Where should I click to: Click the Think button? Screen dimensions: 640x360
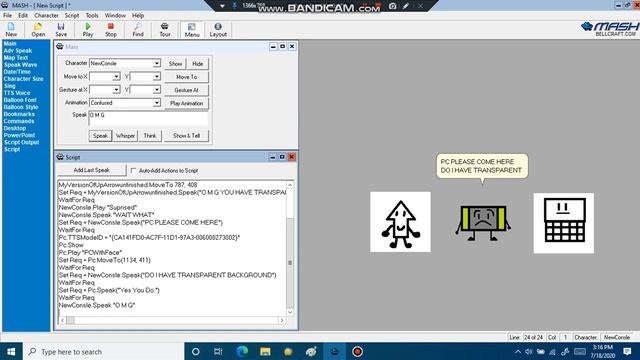[150, 136]
